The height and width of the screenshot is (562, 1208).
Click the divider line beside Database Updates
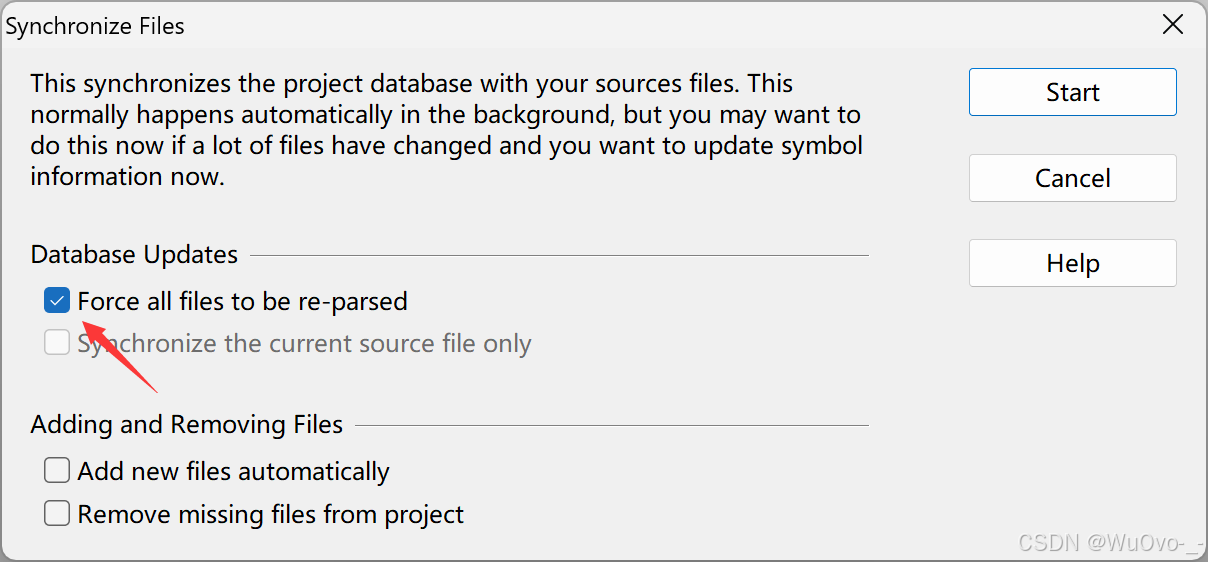[x=558, y=256]
